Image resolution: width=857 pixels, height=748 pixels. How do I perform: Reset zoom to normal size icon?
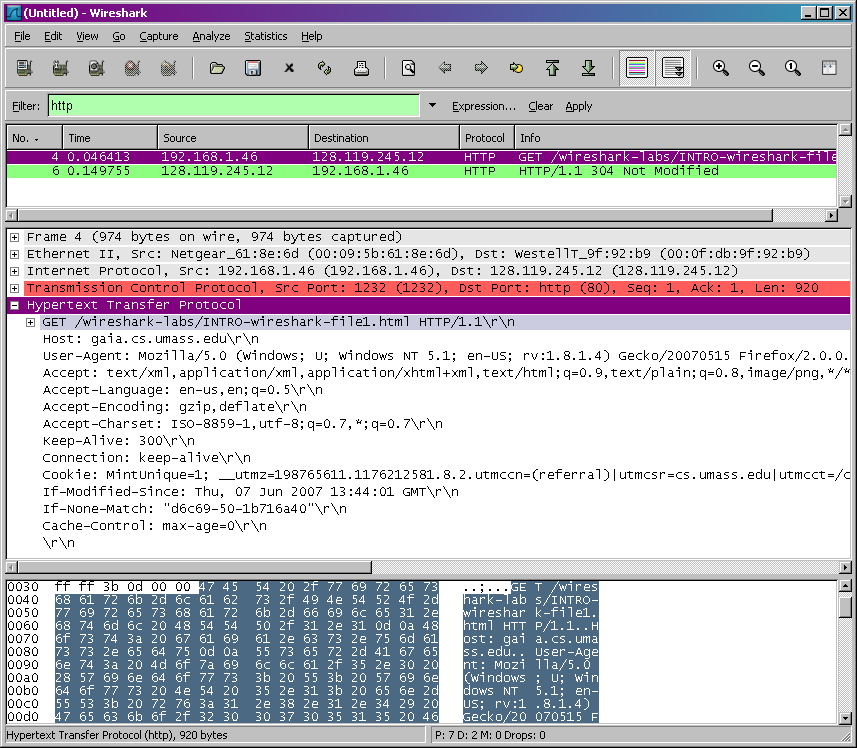coord(793,68)
